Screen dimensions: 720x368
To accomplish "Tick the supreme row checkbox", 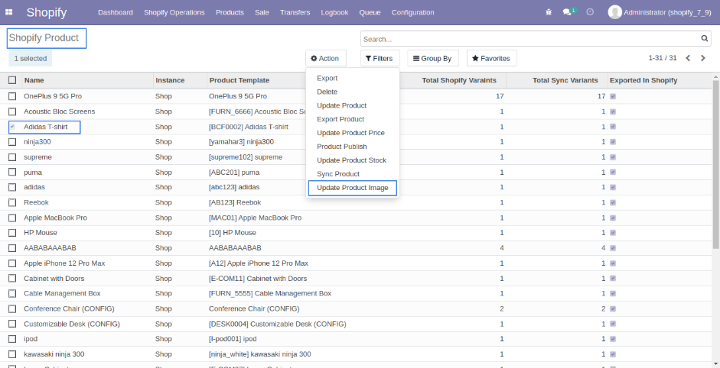I will coord(12,157).
